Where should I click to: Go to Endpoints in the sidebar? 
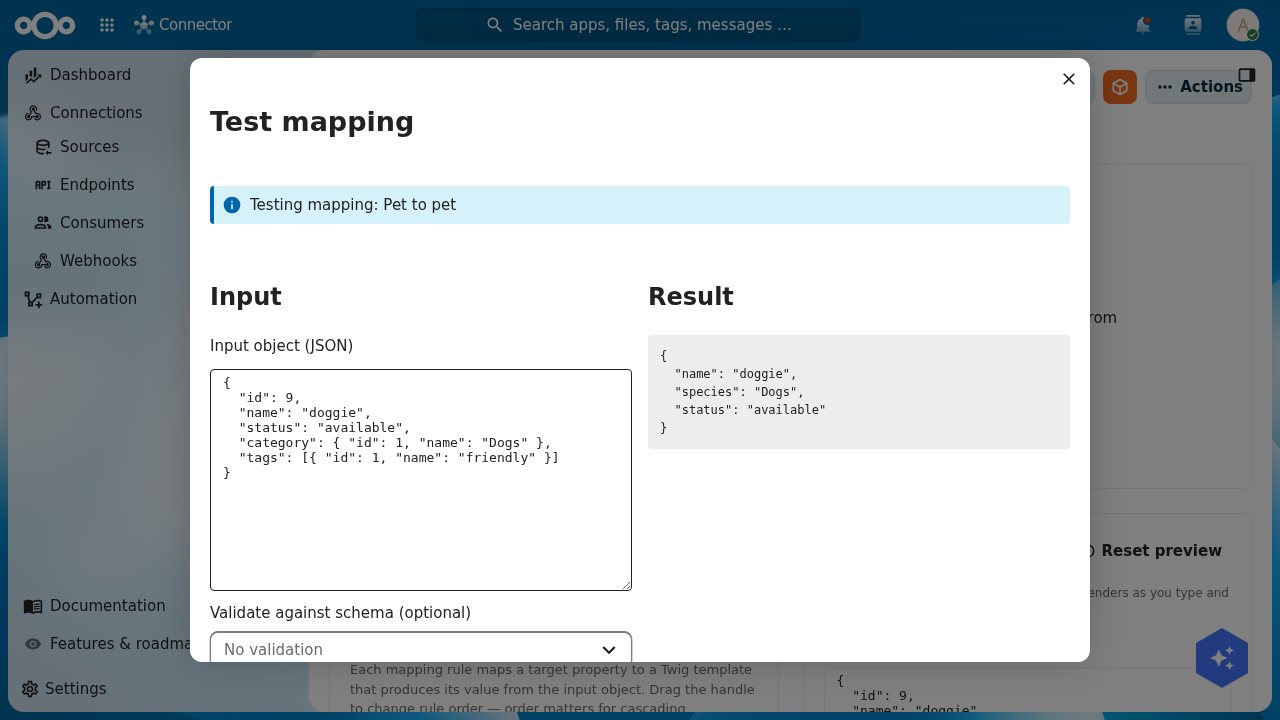click(x=97, y=185)
